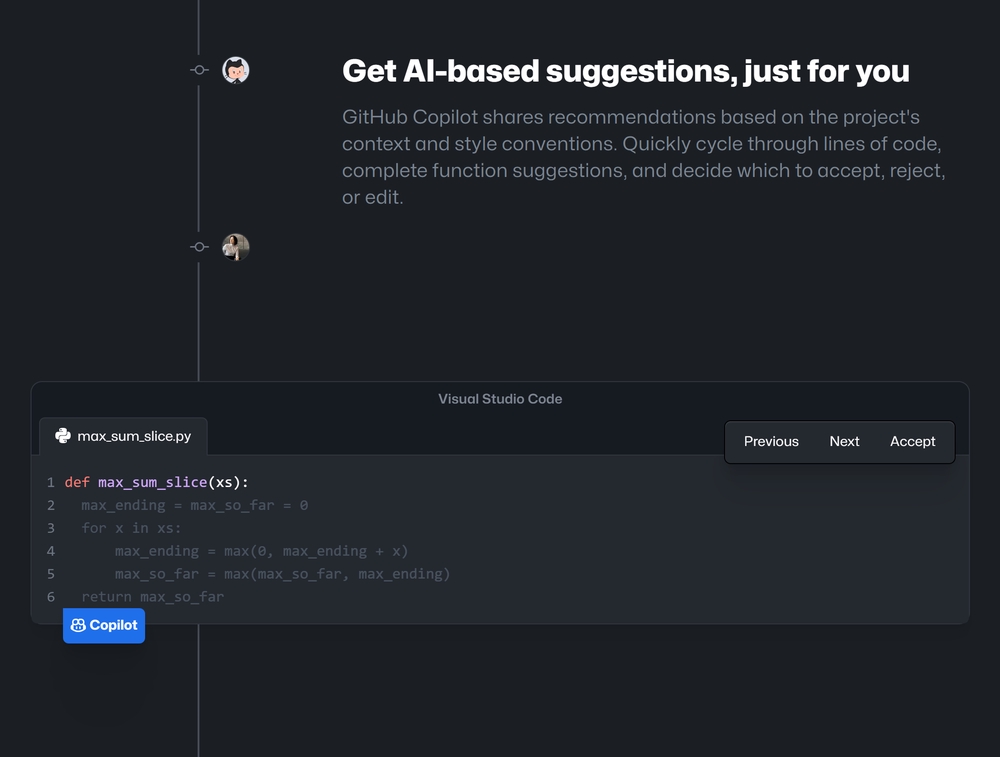
Task: Click line number 6 in the gutter
Action: (x=50, y=597)
